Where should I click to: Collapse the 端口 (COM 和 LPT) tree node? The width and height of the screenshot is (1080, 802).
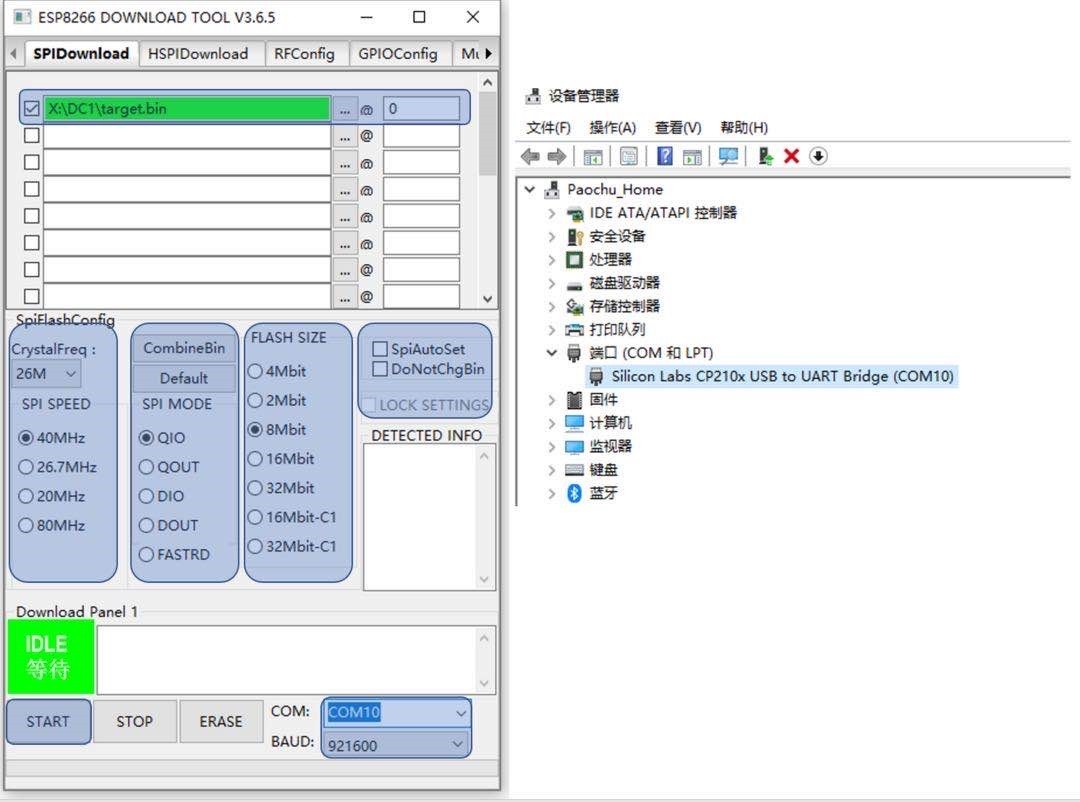[551, 353]
